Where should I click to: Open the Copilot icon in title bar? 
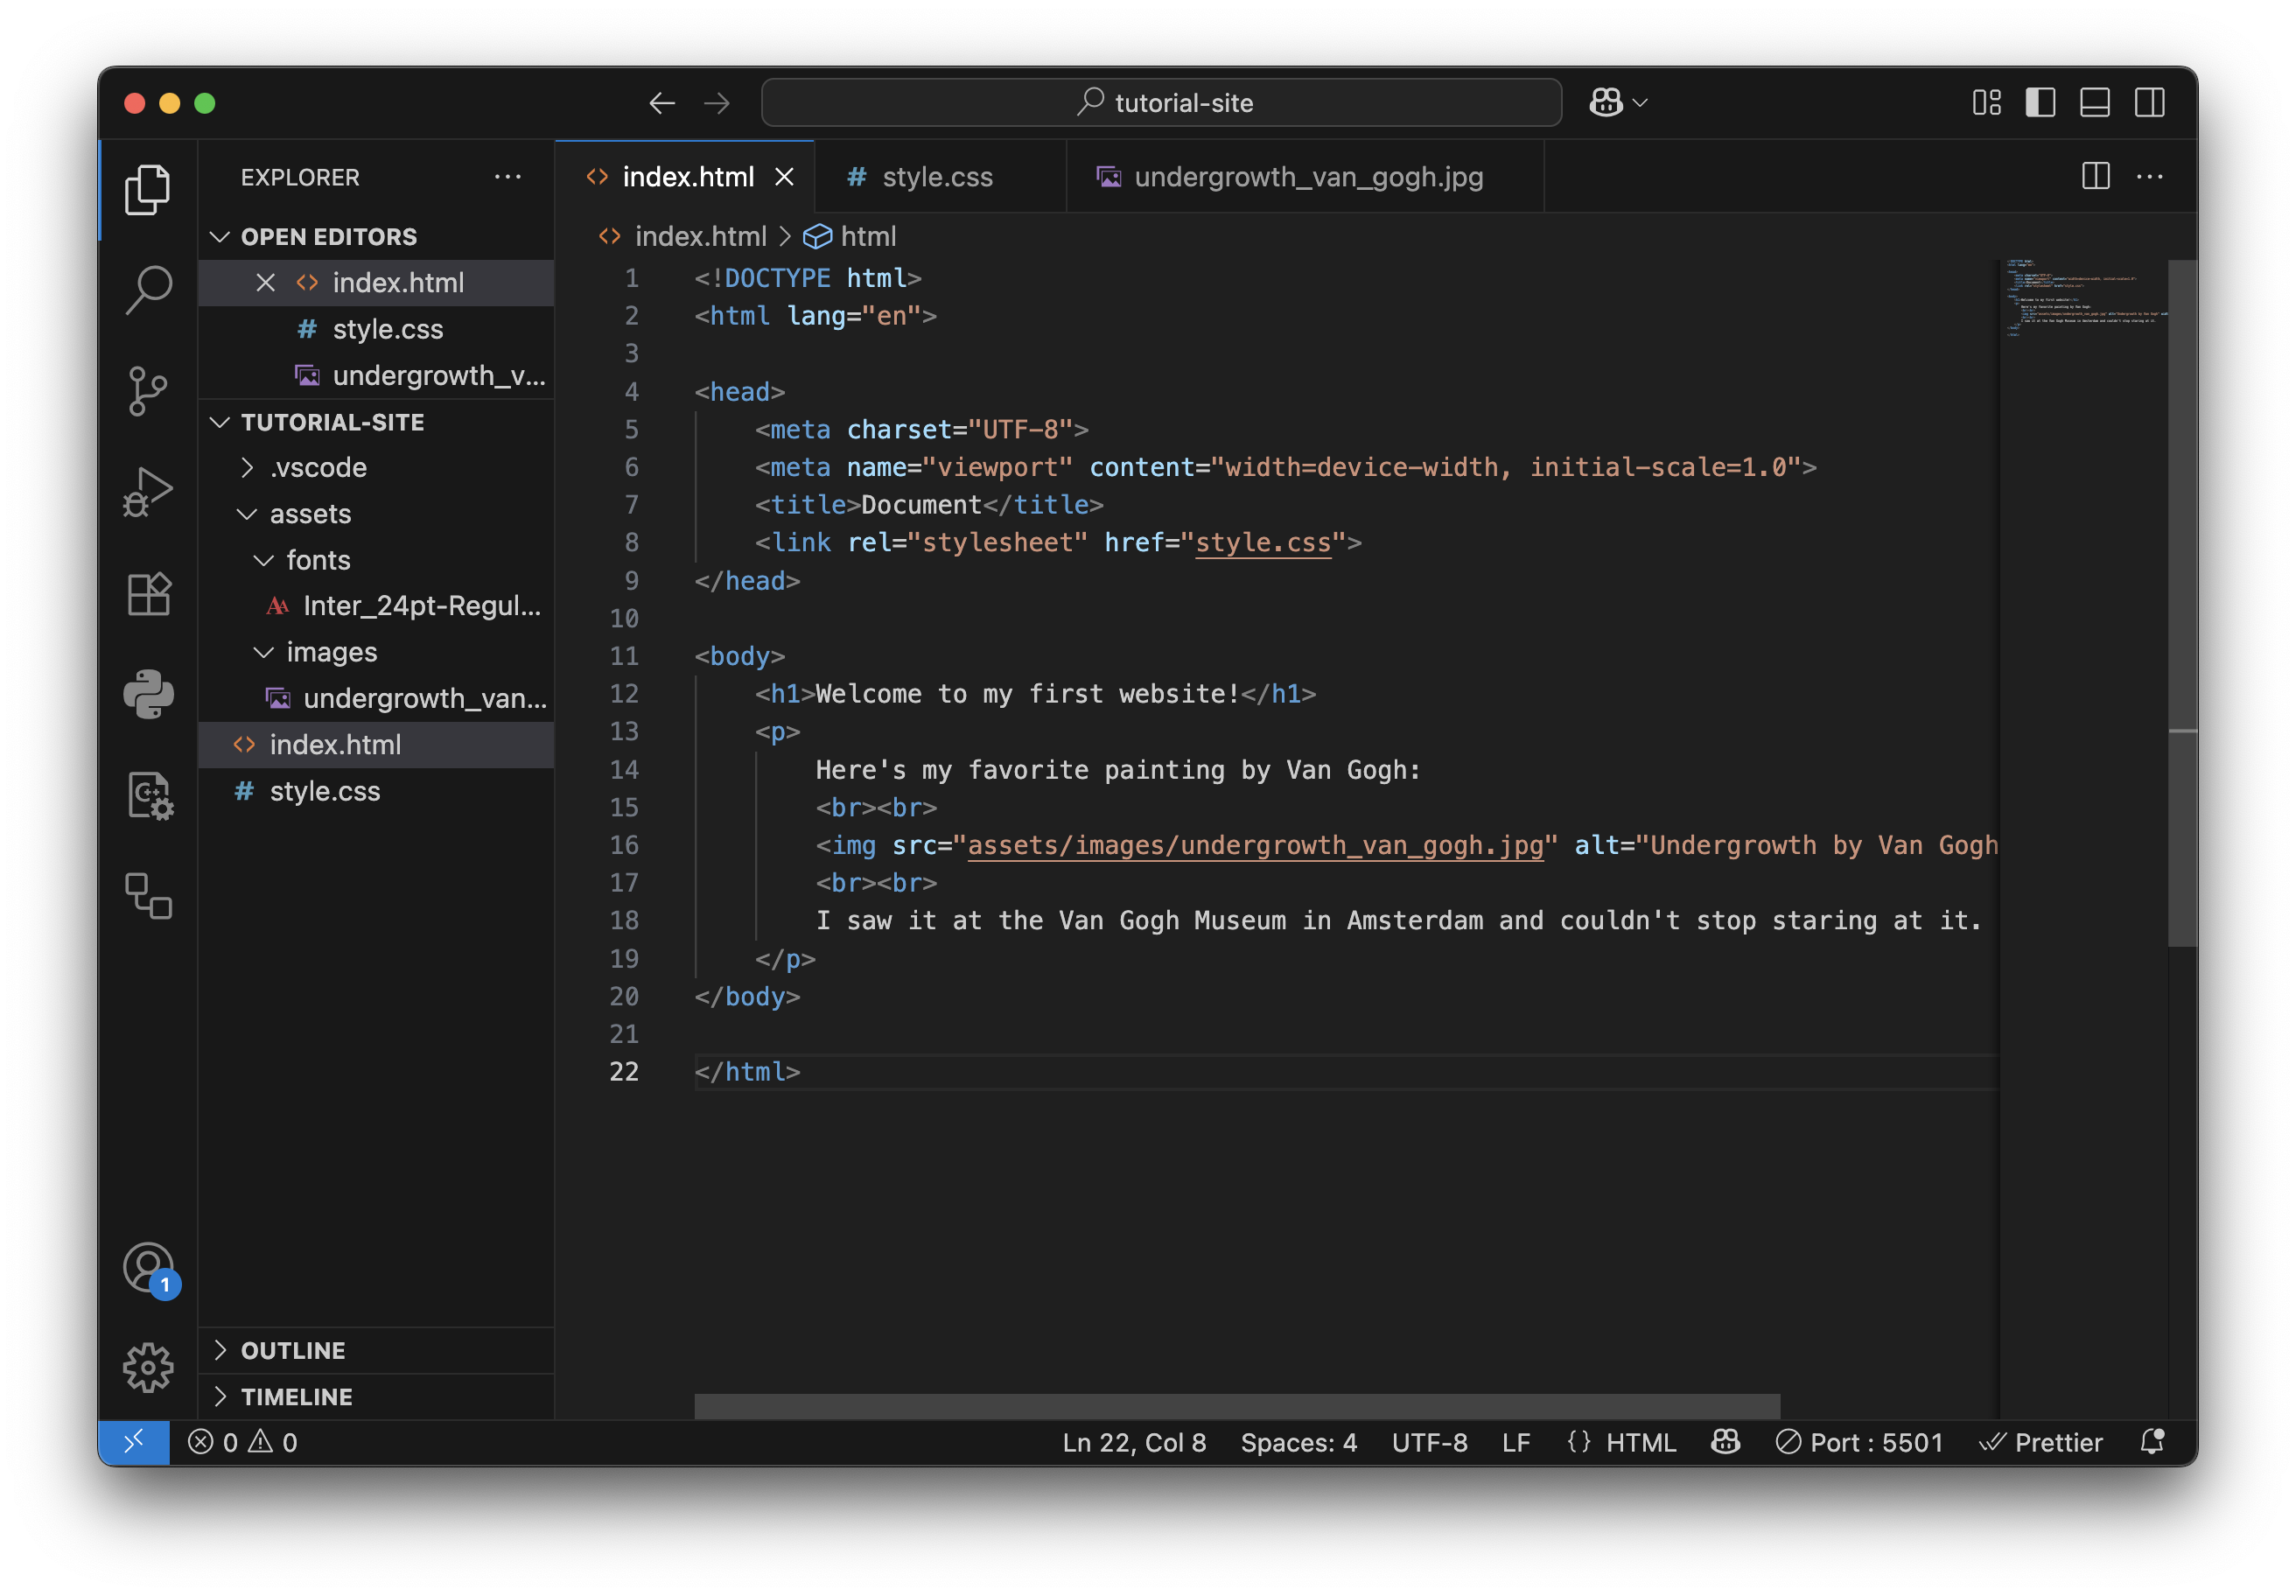pos(1606,102)
